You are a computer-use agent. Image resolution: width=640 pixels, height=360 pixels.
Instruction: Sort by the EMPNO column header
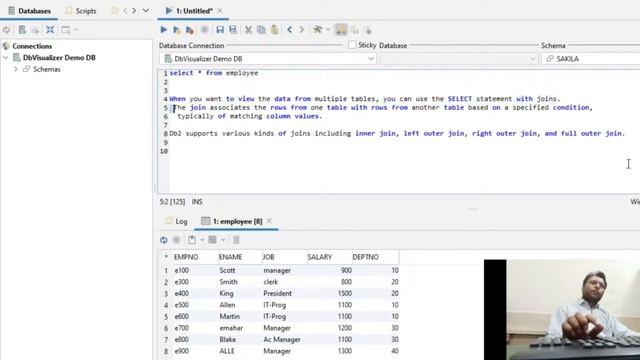196,257
